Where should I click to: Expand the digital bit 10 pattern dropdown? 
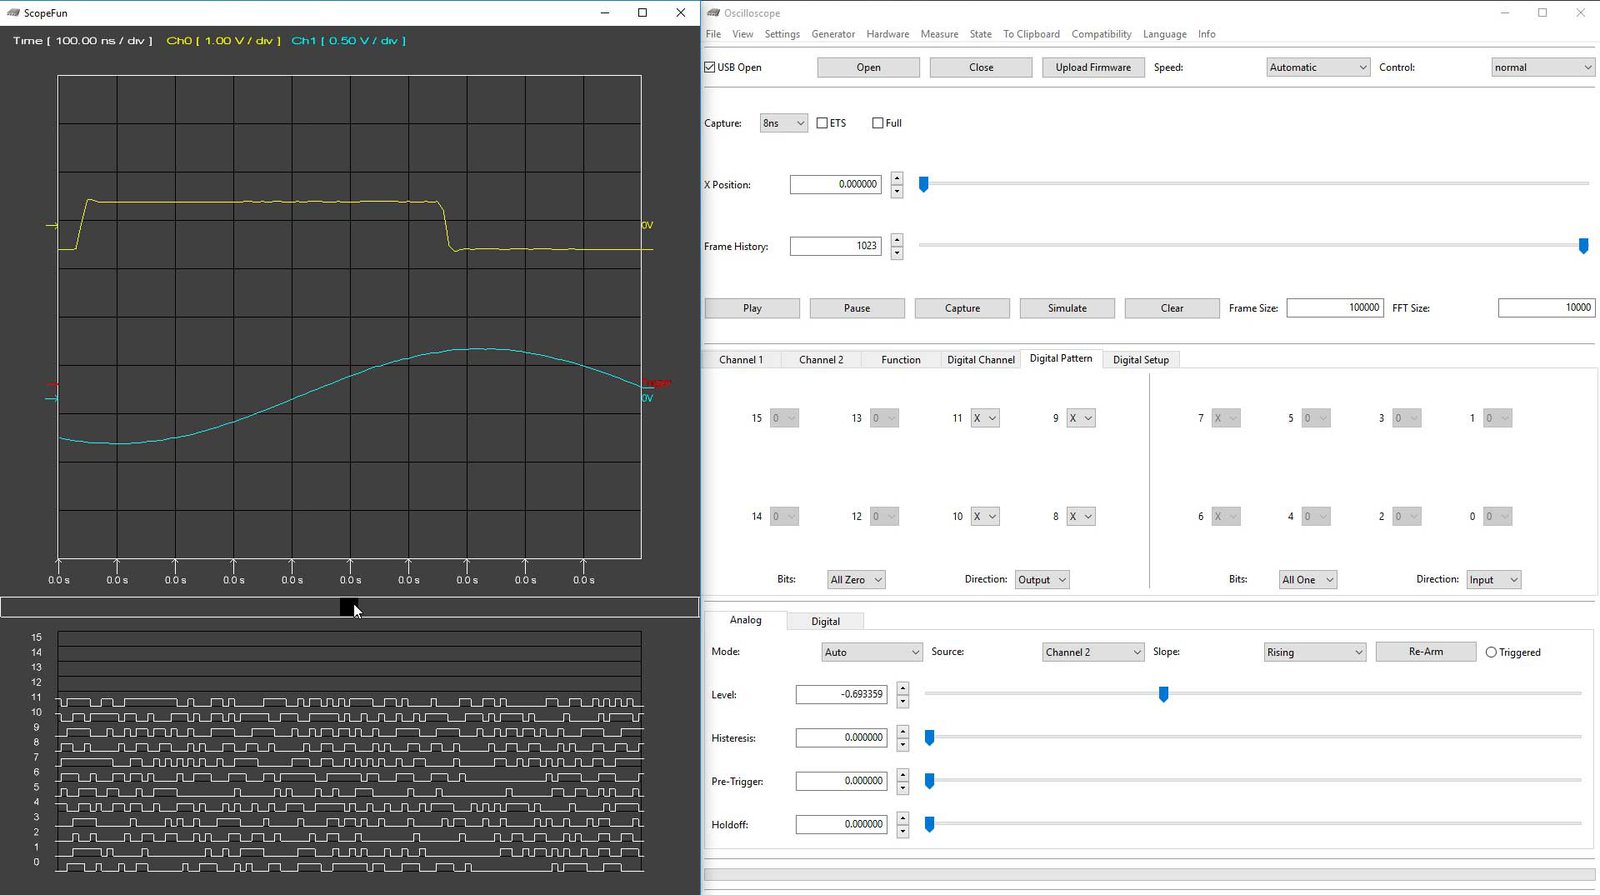(x=985, y=516)
